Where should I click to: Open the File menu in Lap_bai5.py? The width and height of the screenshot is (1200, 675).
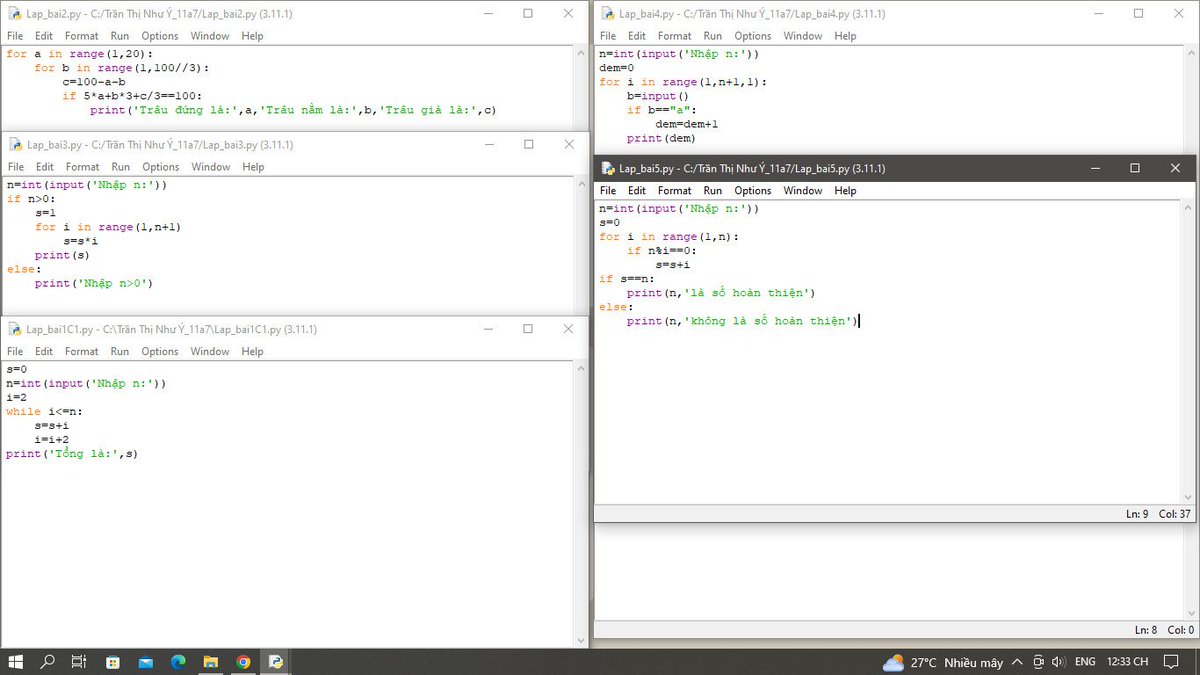(x=608, y=190)
